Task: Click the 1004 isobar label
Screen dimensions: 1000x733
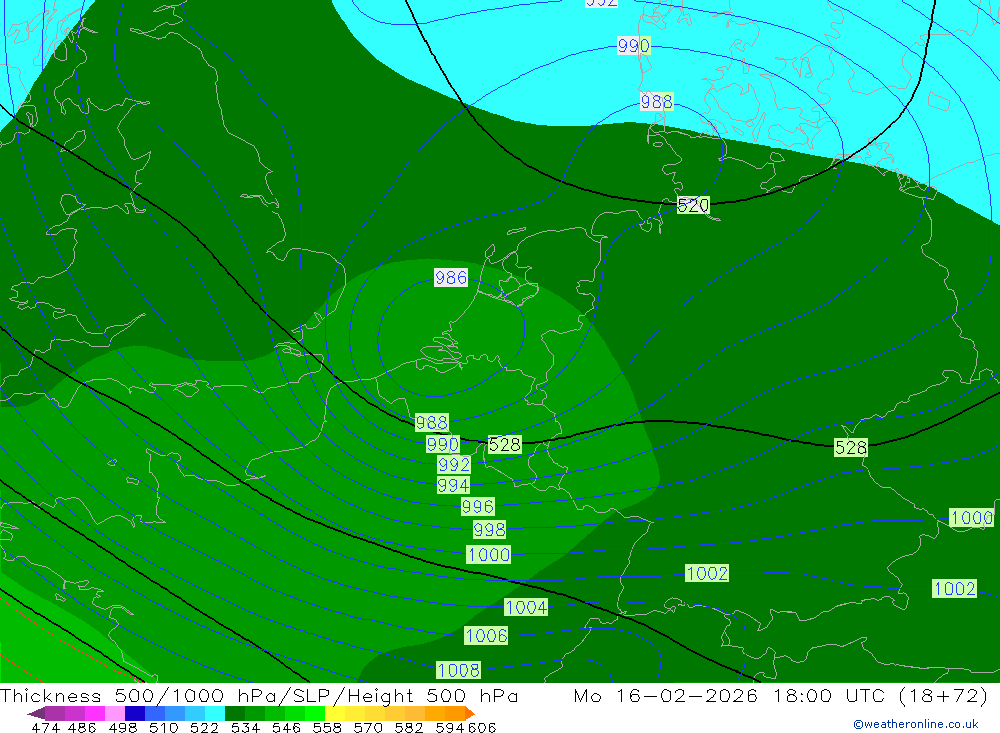Action: pos(526,607)
